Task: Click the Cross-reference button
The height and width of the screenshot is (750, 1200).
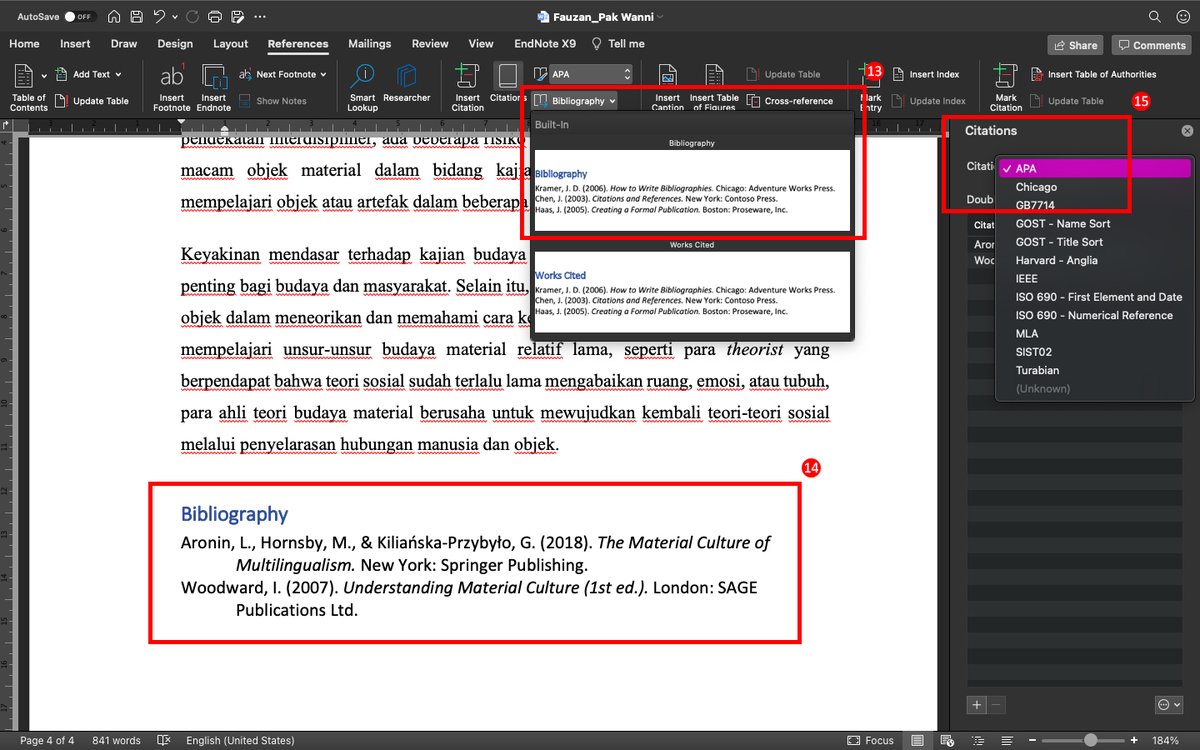Action: click(790, 101)
